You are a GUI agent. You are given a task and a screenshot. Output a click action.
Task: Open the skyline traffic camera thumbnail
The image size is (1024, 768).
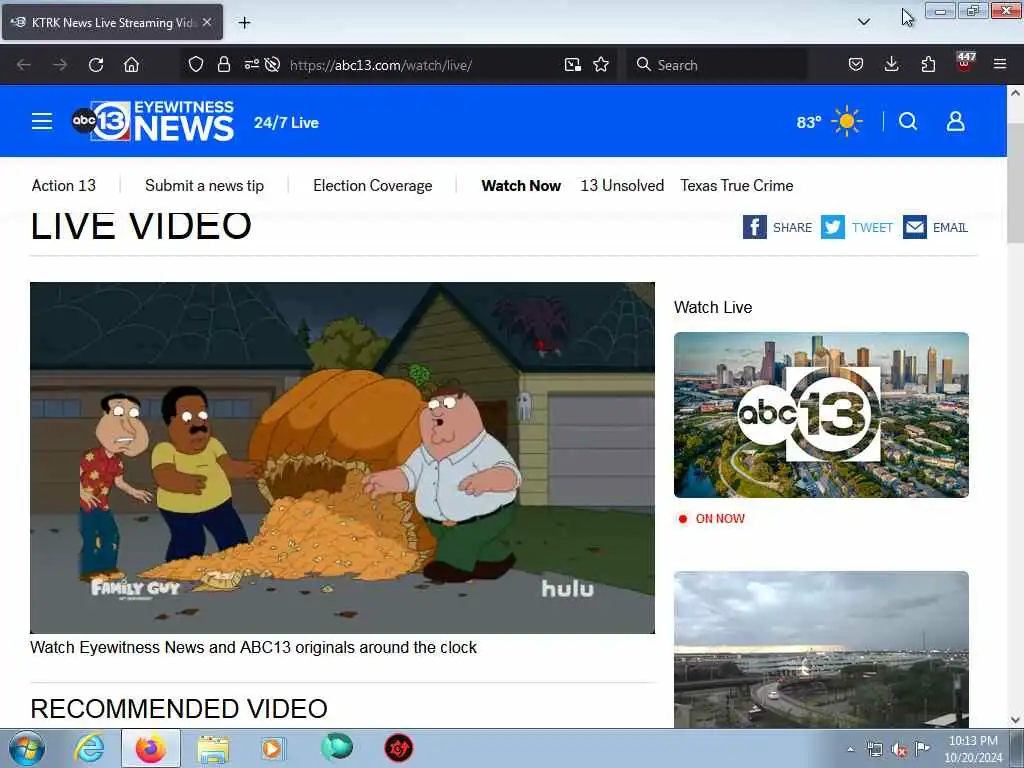point(821,649)
